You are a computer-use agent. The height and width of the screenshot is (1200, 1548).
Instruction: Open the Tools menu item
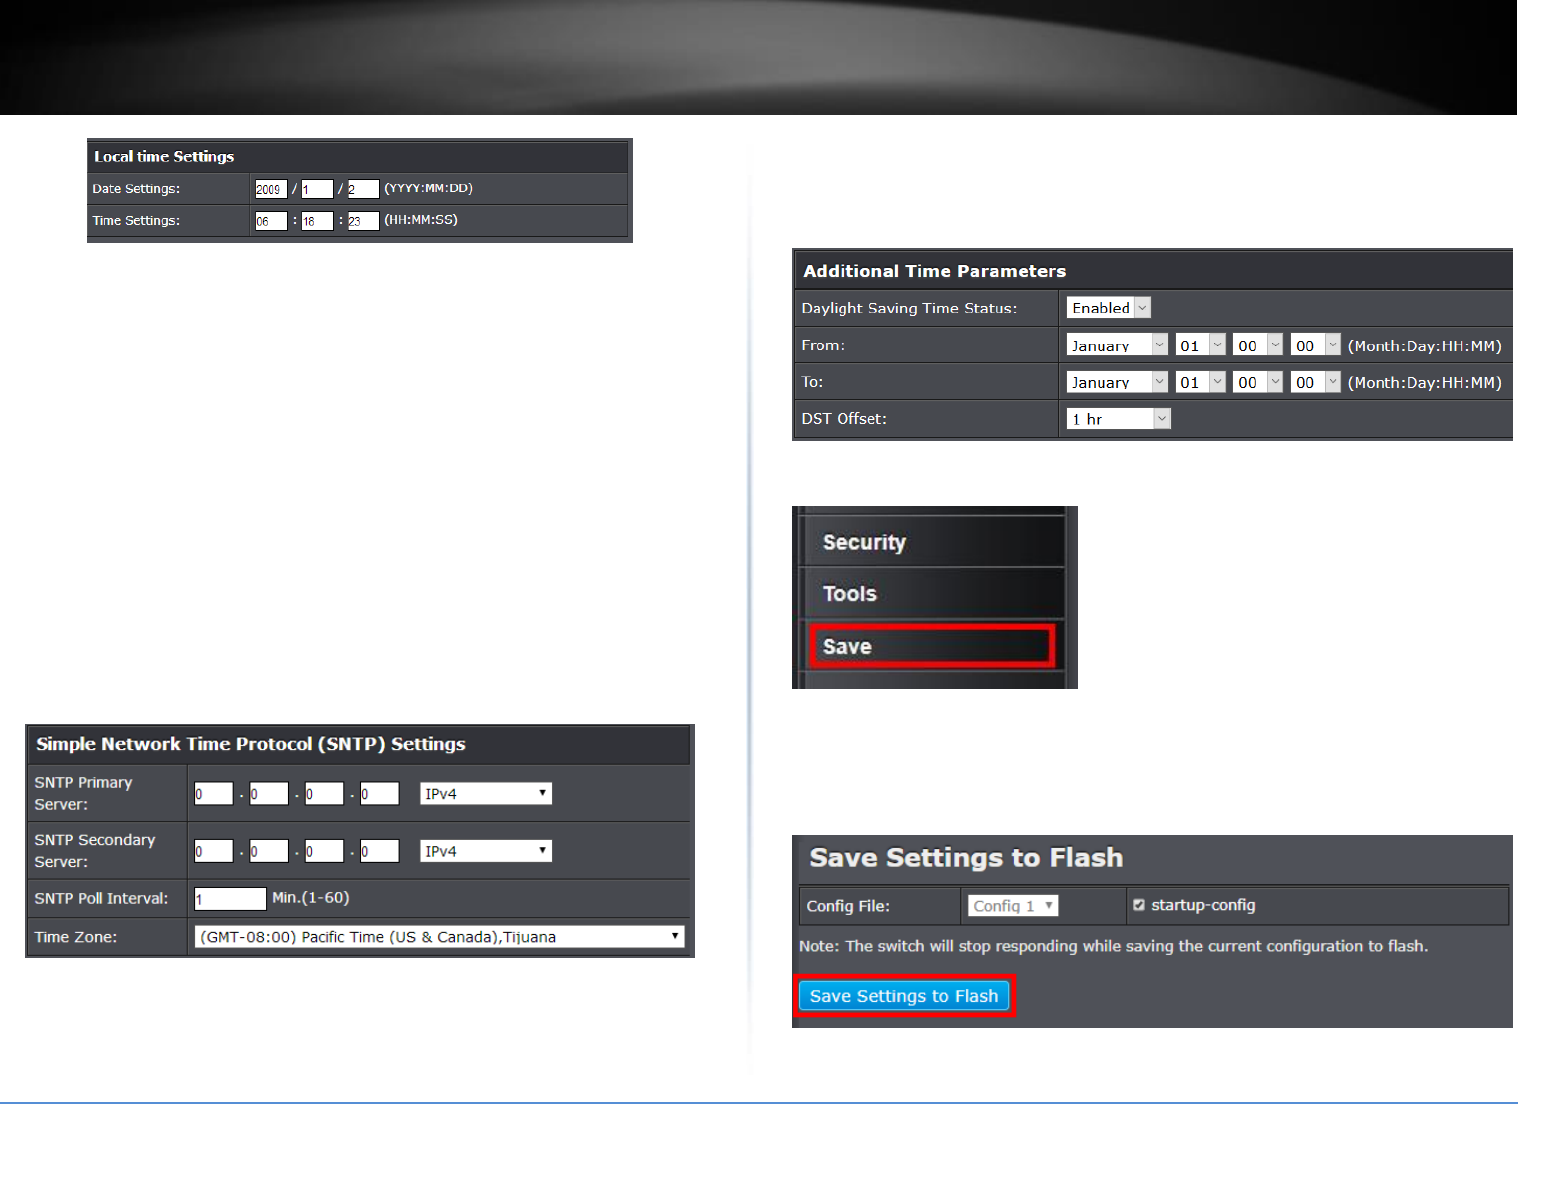pos(933,594)
